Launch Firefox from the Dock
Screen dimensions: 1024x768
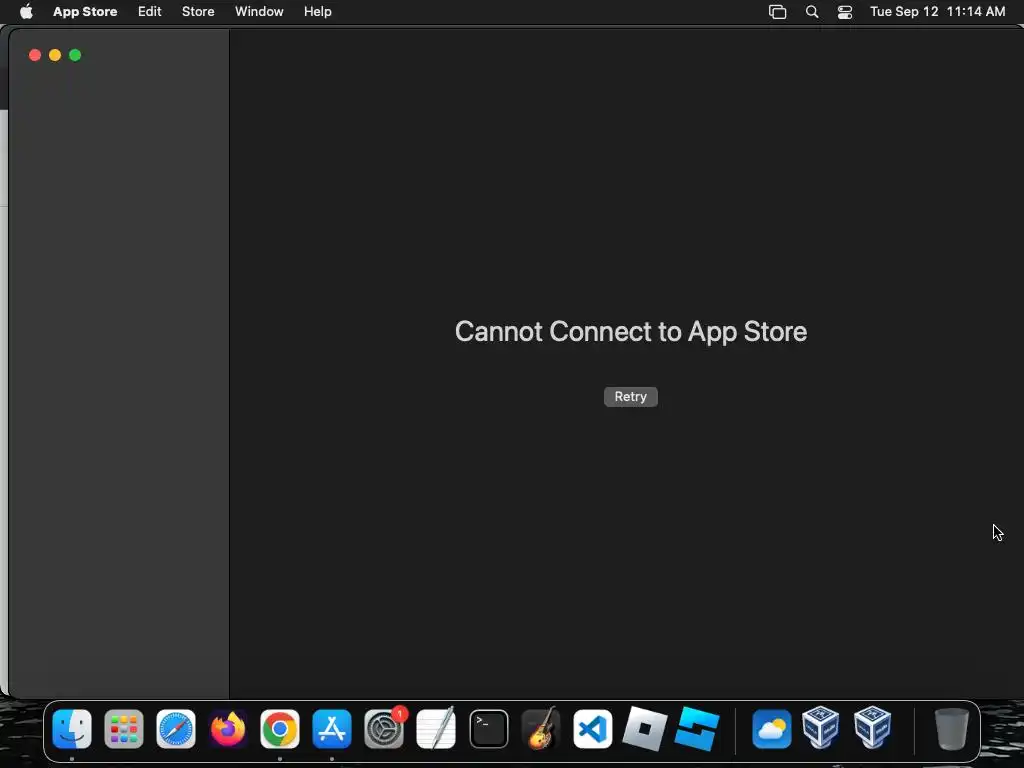pyautogui.click(x=228, y=729)
